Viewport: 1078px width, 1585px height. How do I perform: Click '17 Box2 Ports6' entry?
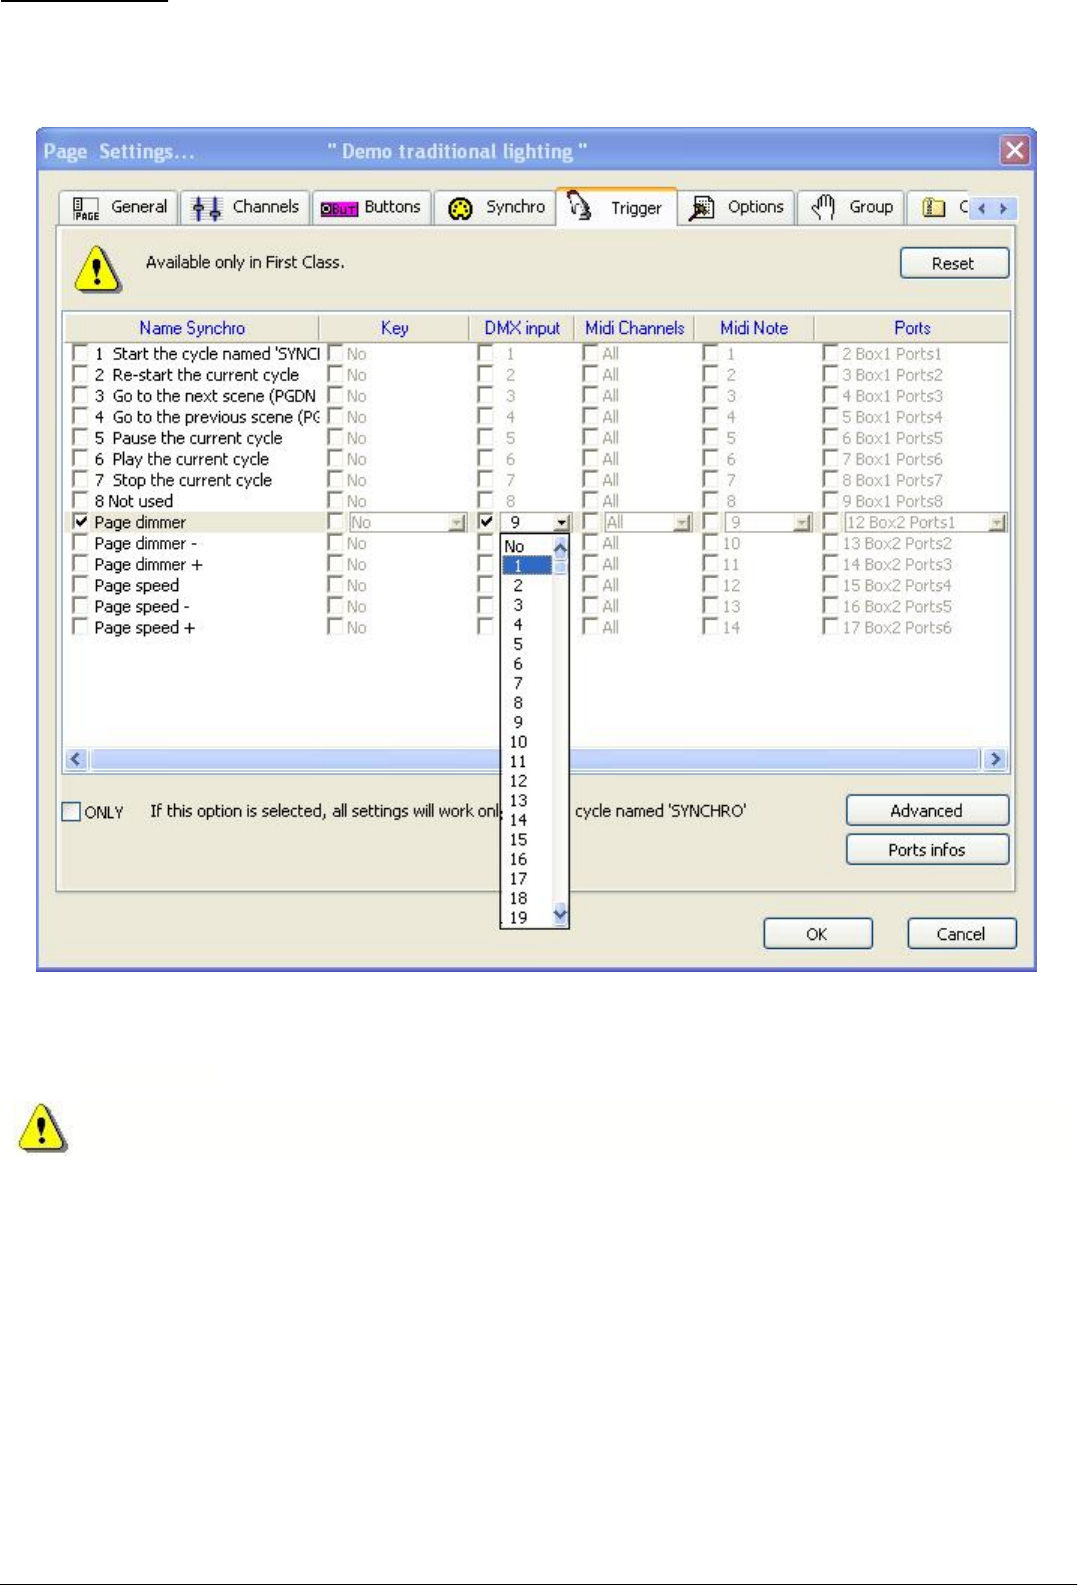(897, 627)
